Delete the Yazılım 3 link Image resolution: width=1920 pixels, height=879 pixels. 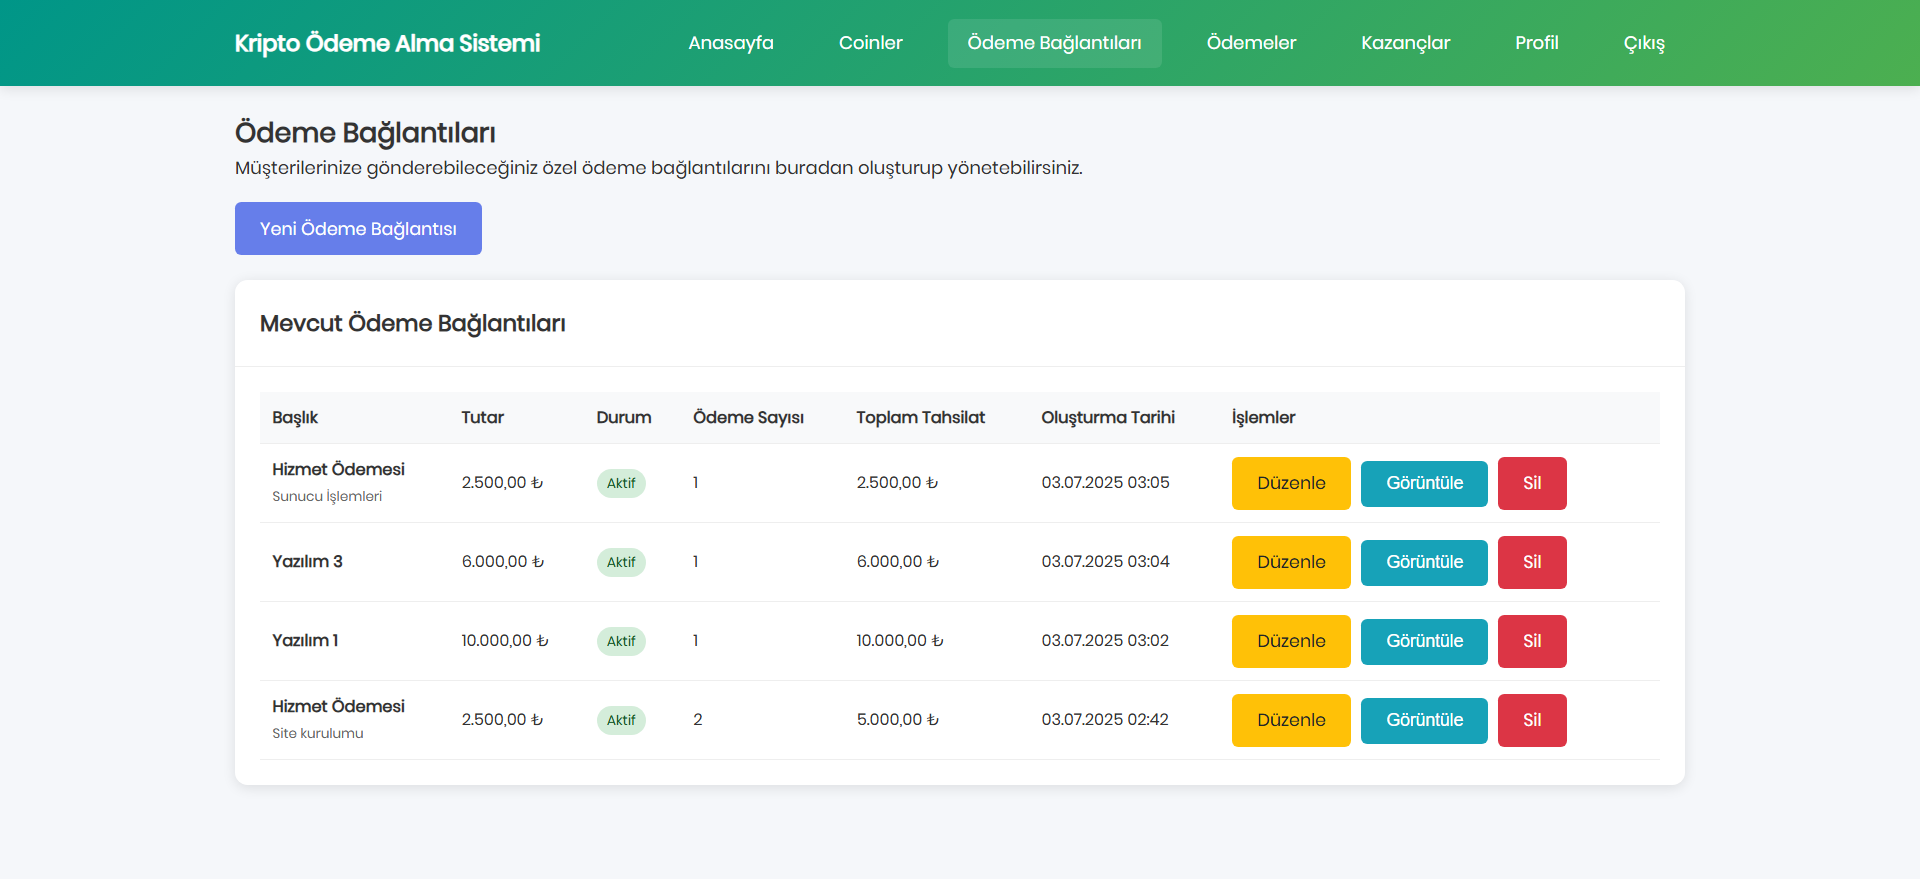[x=1532, y=562]
